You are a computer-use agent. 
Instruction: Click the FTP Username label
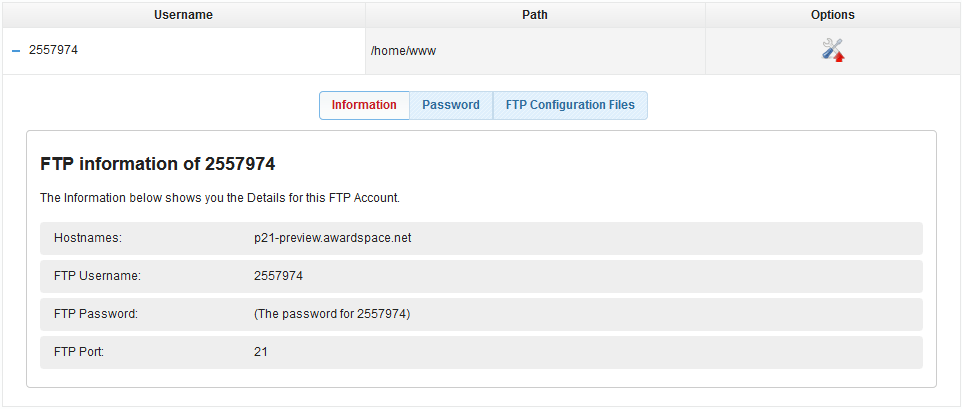pyautogui.click(x=97, y=276)
